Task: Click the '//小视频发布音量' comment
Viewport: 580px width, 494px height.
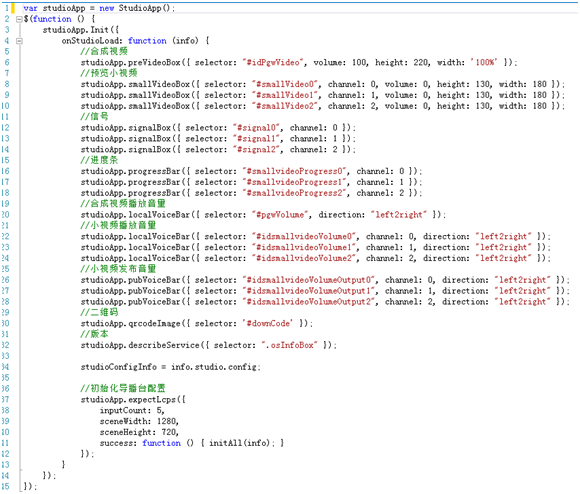Action: [118, 269]
